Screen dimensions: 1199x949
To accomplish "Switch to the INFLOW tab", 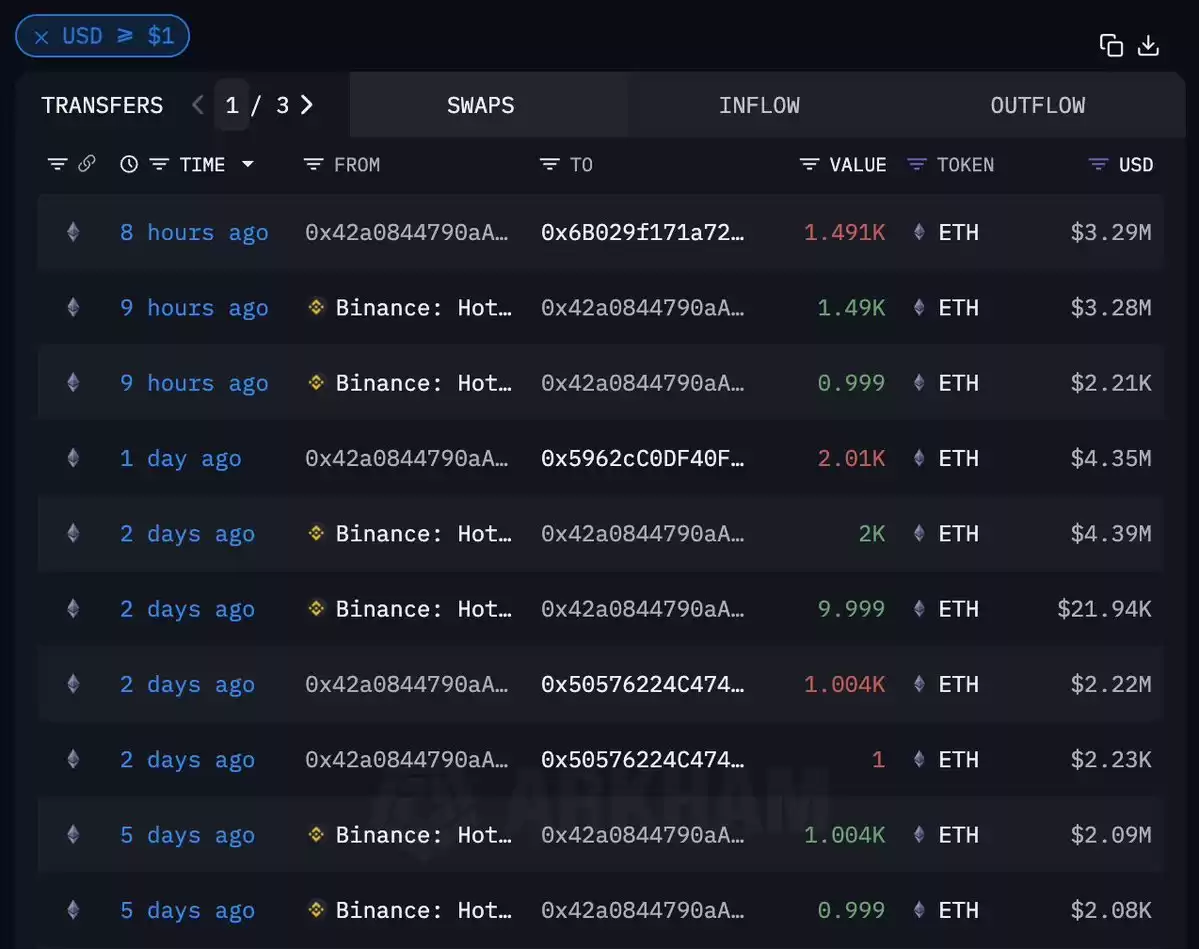I will [x=759, y=105].
